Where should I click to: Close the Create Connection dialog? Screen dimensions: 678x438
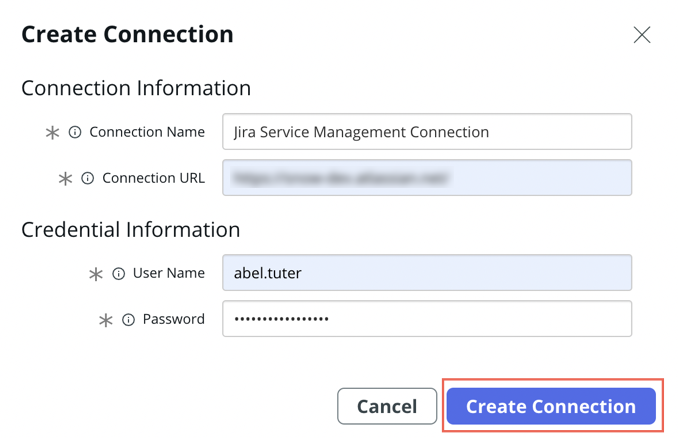coord(642,35)
